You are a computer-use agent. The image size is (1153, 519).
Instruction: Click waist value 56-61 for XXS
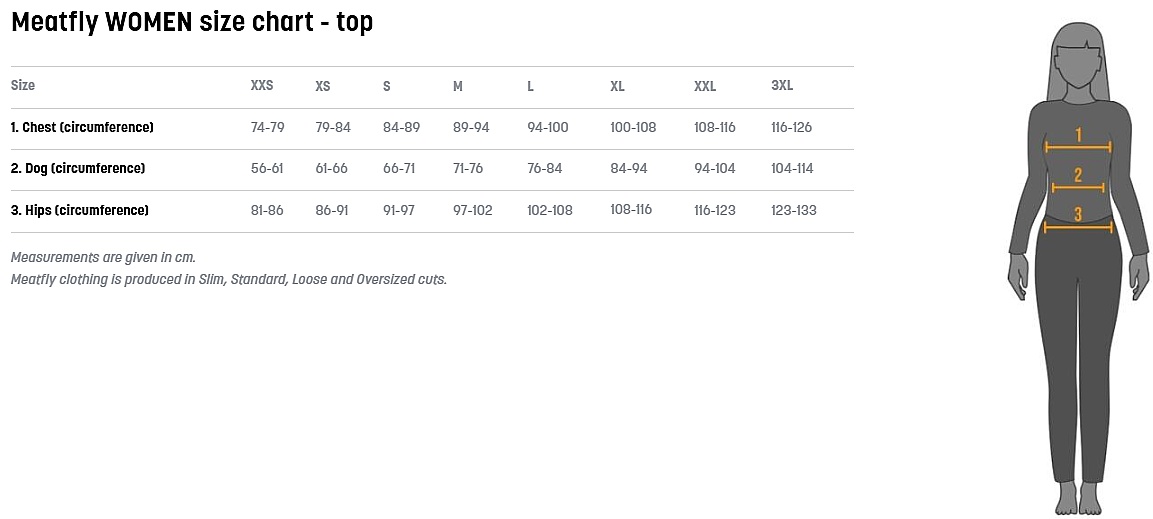click(x=267, y=168)
